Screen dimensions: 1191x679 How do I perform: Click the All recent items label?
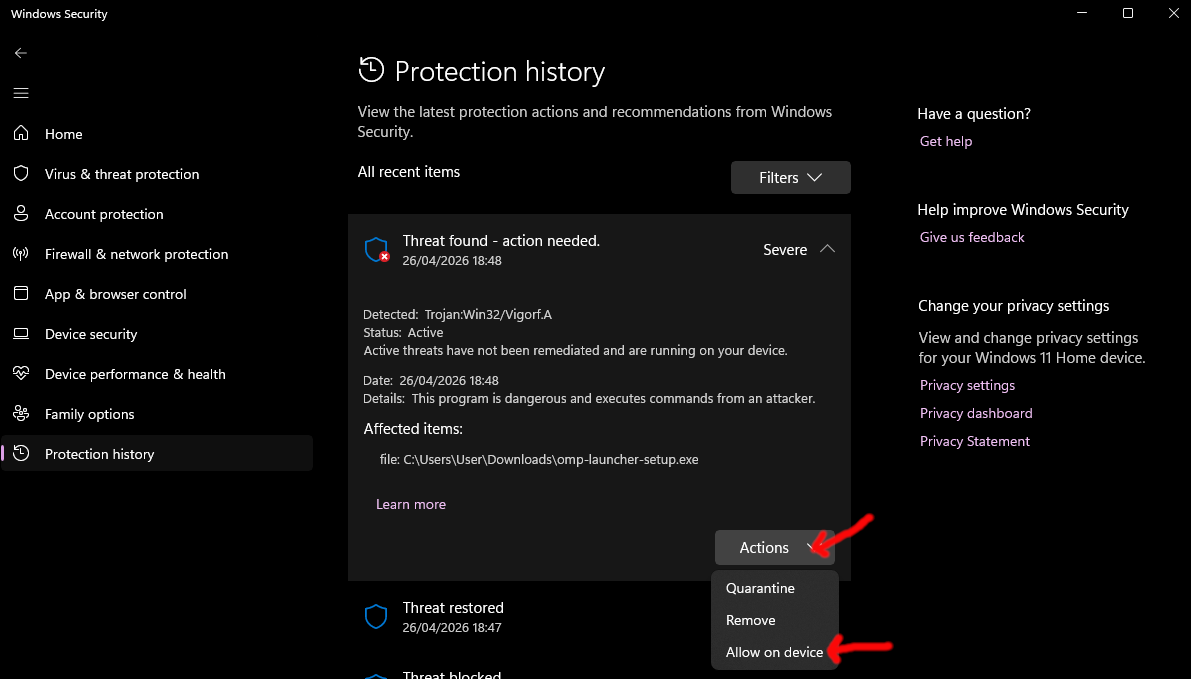point(409,172)
